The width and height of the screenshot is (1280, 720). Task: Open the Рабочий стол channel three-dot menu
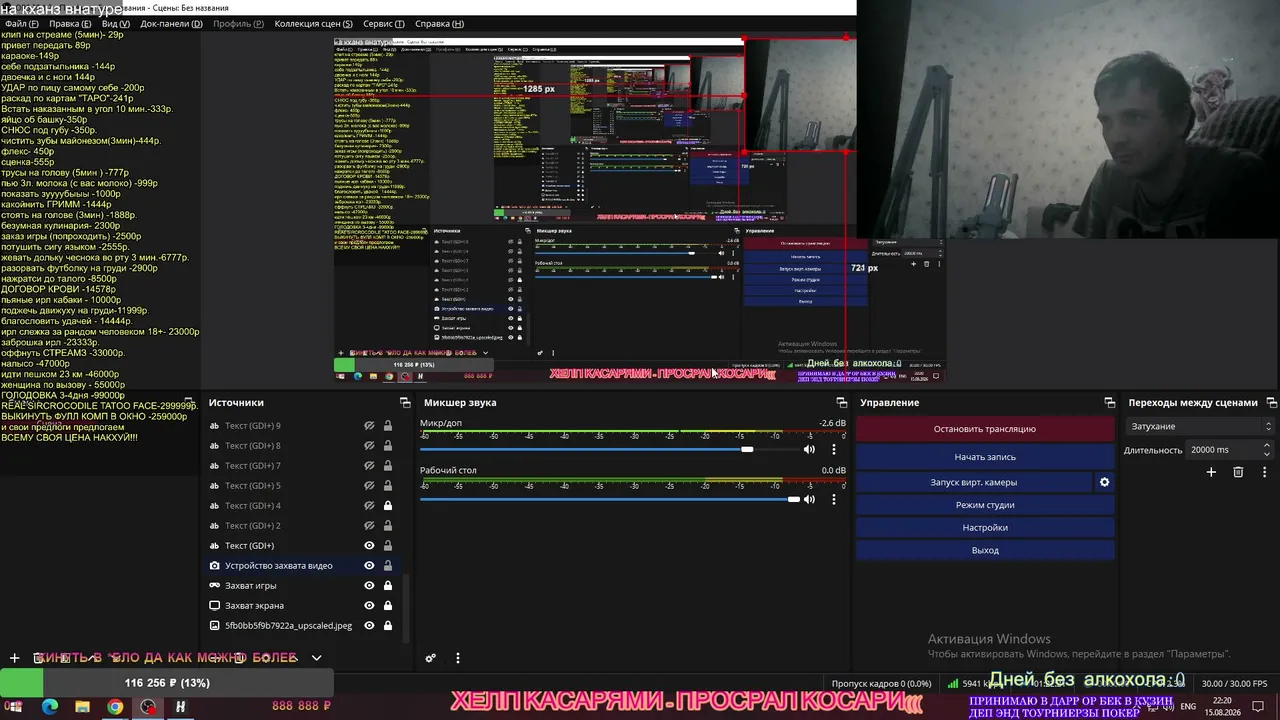tap(834, 500)
